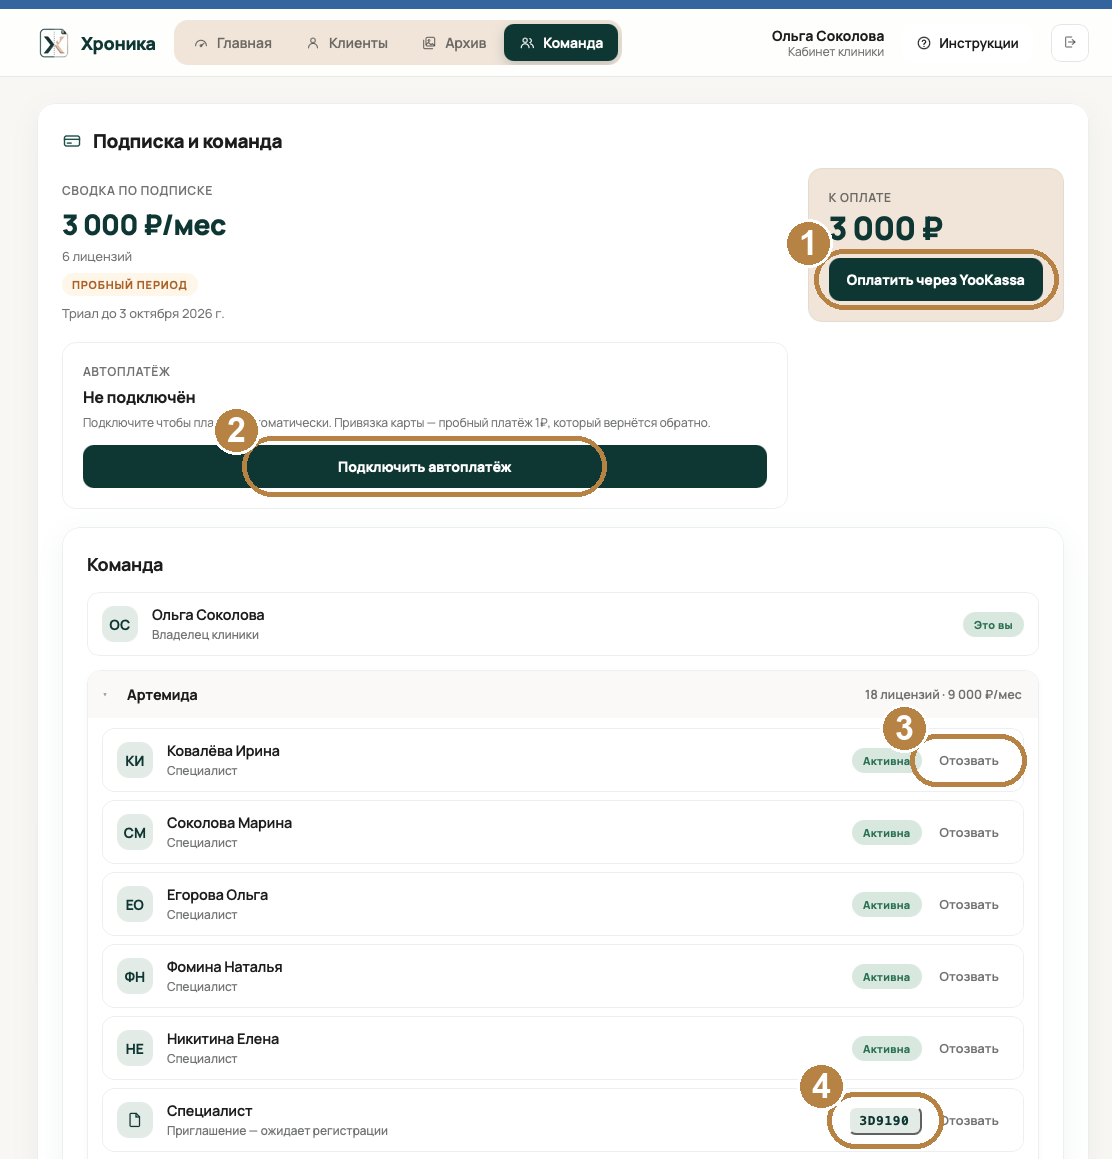Click the help question-mark icon
The image size is (1112, 1159).
[923, 44]
